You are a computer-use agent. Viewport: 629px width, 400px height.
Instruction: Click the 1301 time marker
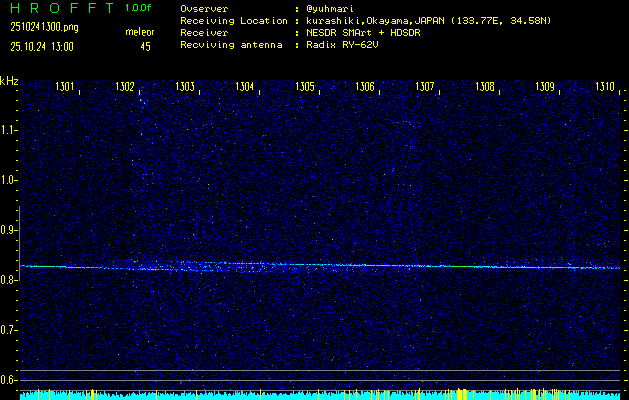(x=65, y=87)
